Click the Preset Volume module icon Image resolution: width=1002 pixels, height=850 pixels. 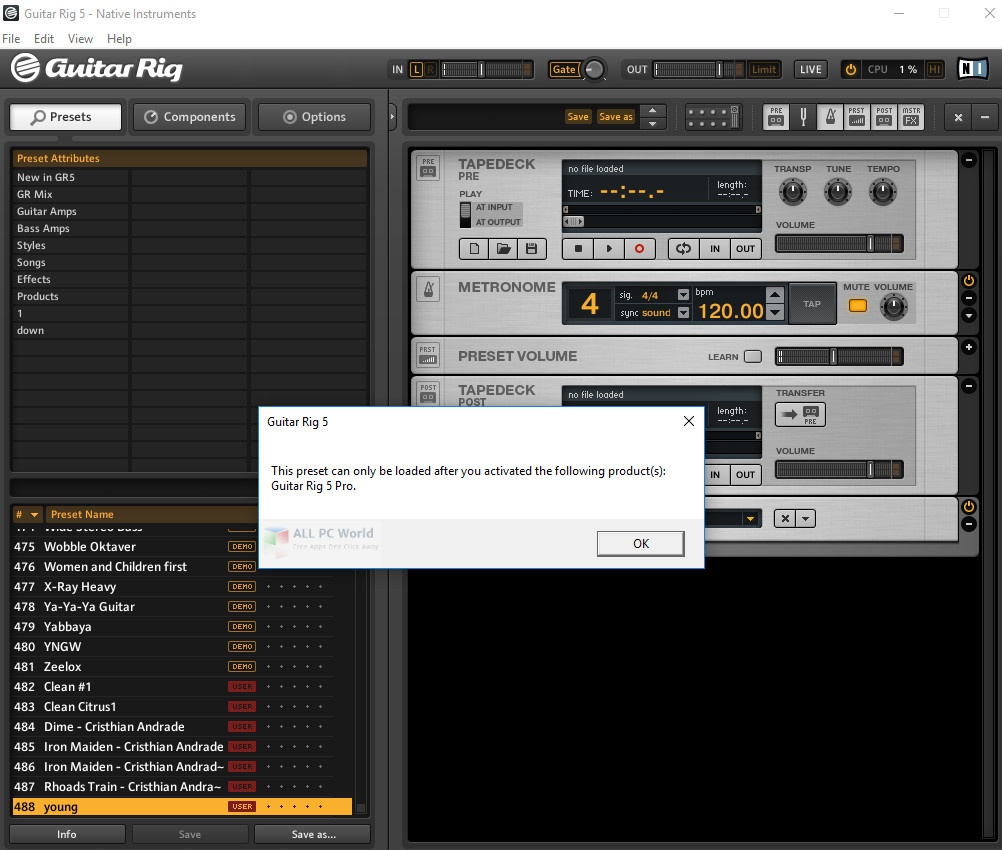pos(428,355)
